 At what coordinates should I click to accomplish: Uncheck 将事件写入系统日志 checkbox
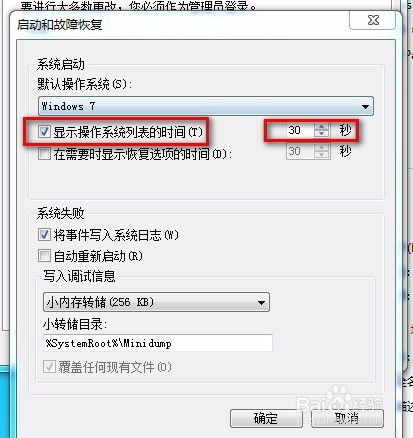tap(44, 235)
